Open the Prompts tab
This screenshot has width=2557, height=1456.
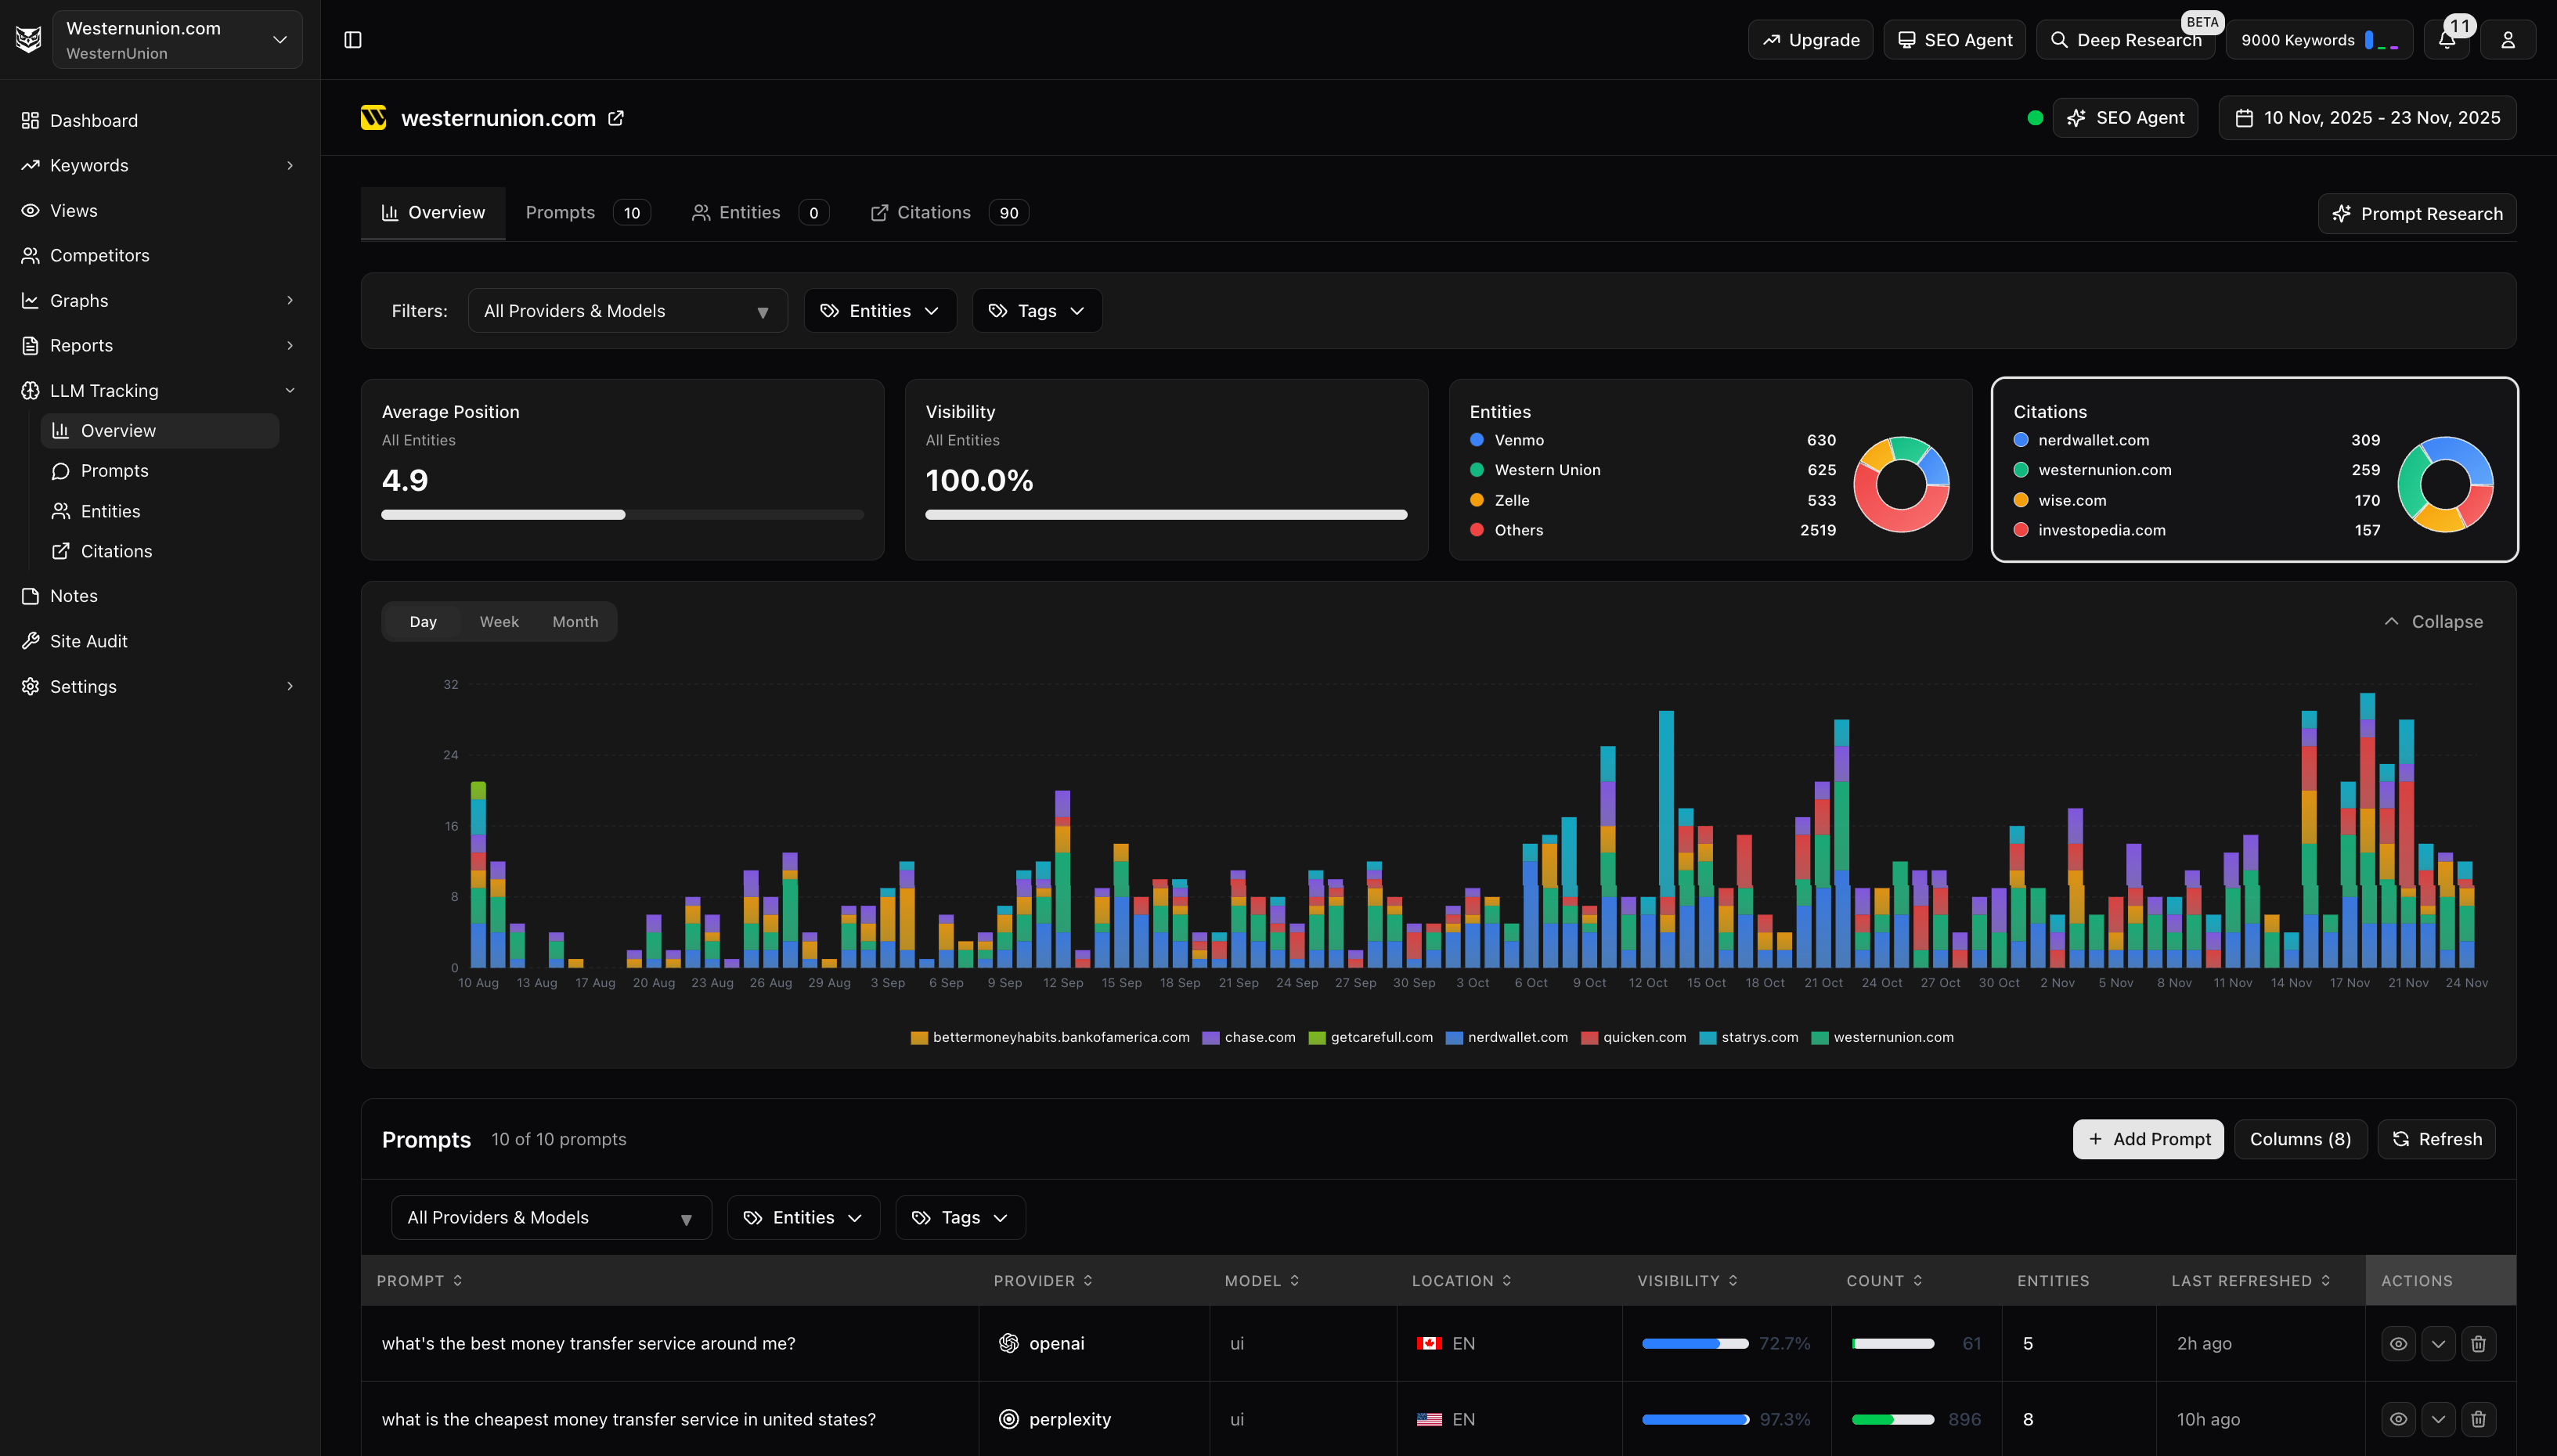(560, 212)
